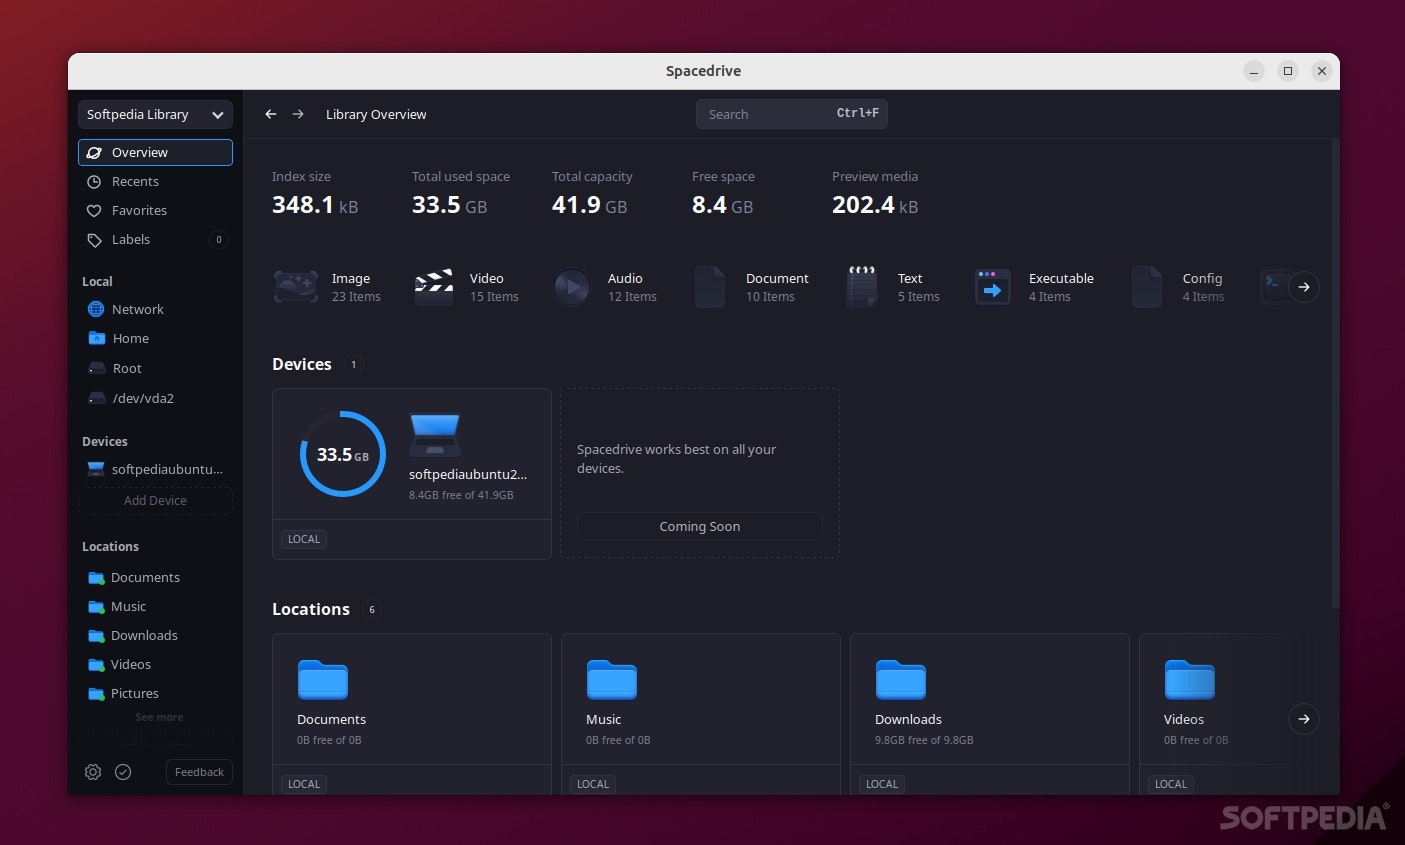Open the Document category icon
1405x845 pixels.
coord(710,287)
